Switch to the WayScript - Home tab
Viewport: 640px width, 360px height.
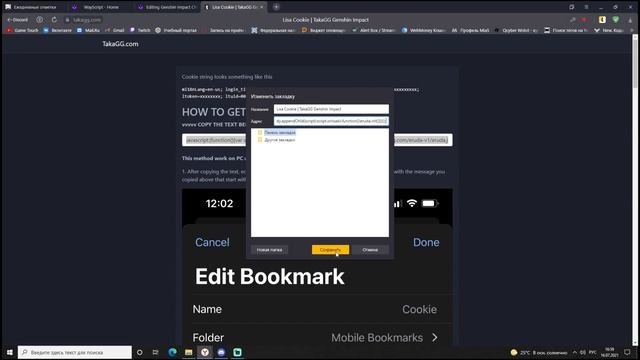100,7
